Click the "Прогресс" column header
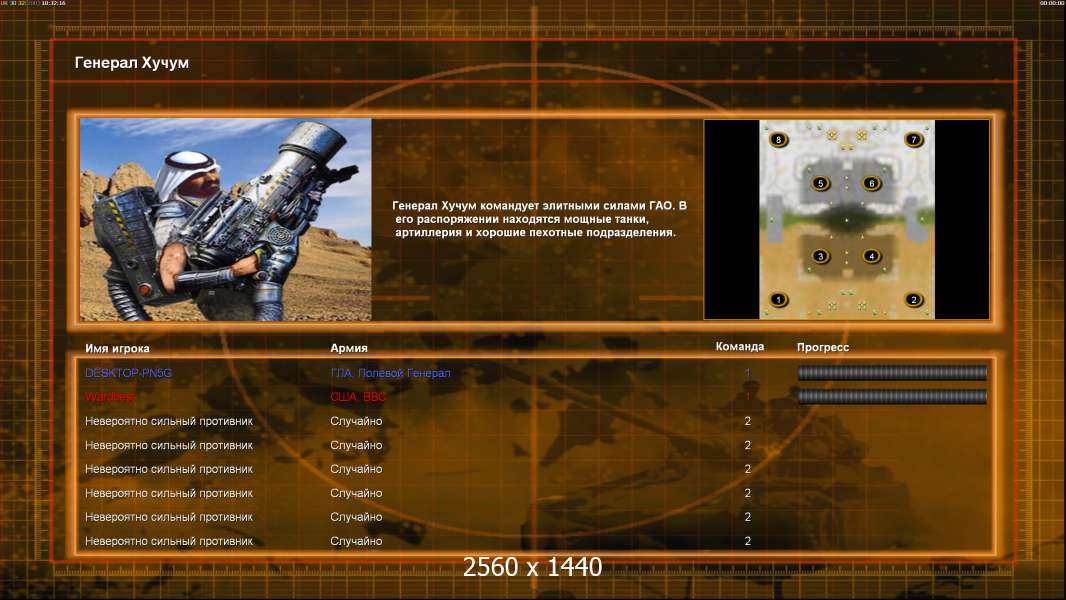 pyautogui.click(x=823, y=347)
